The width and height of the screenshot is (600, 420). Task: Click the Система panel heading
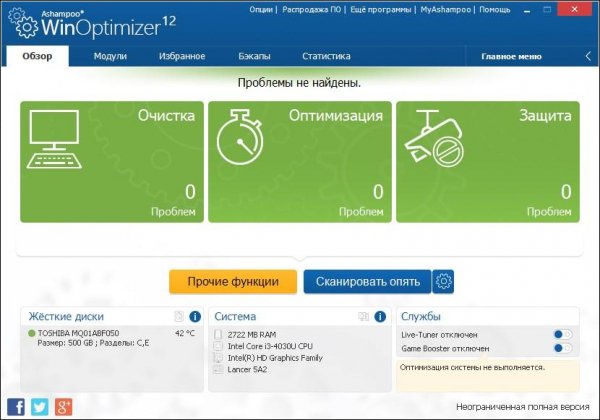[235, 316]
